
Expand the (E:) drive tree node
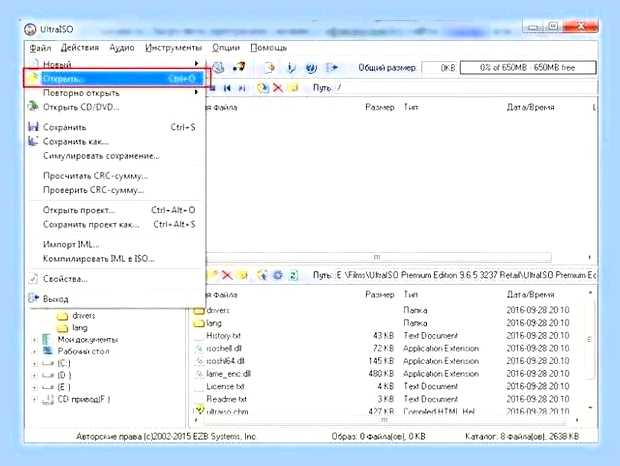pyautogui.click(x=34, y=387)
